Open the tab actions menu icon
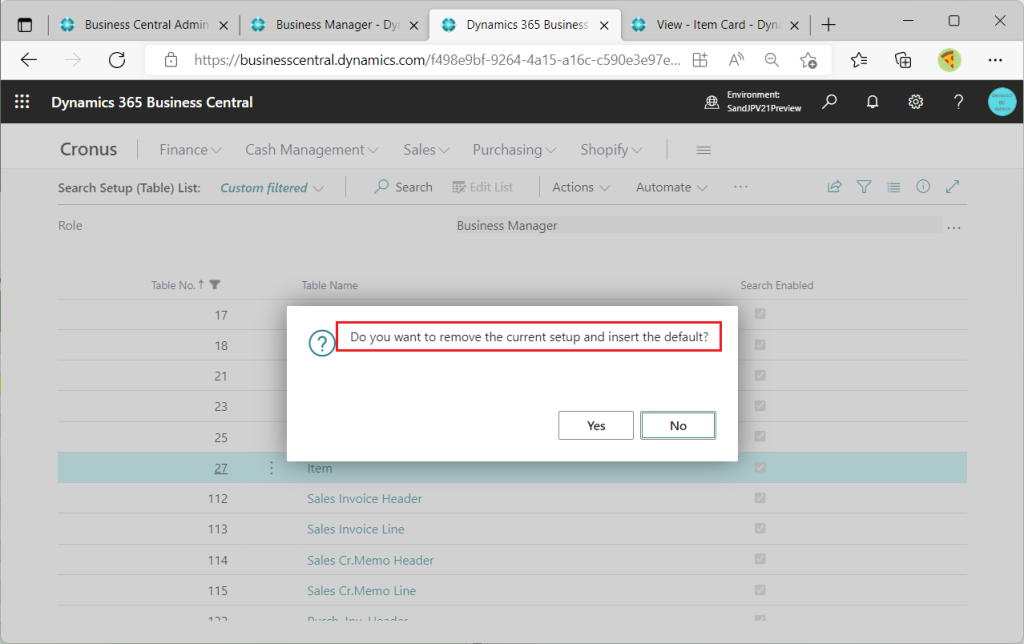 point(25,25)
